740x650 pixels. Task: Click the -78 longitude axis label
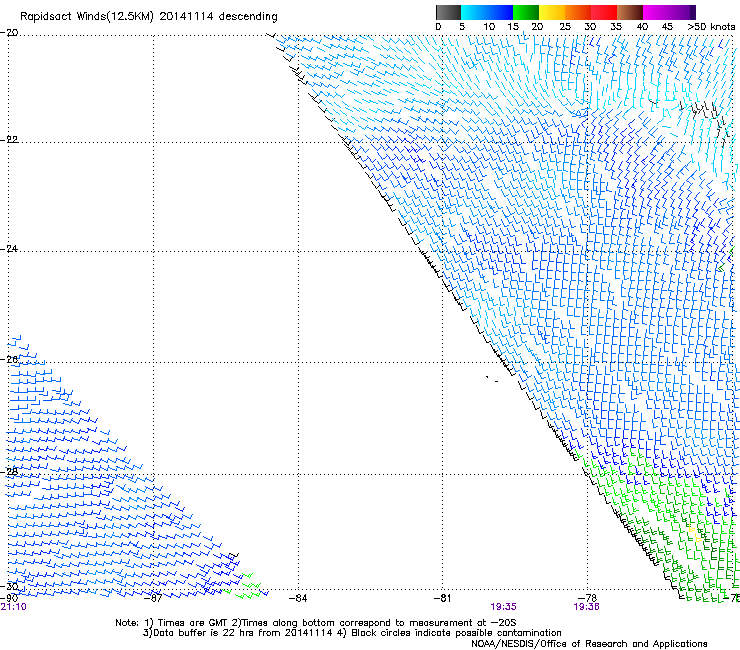click(588, 598)
